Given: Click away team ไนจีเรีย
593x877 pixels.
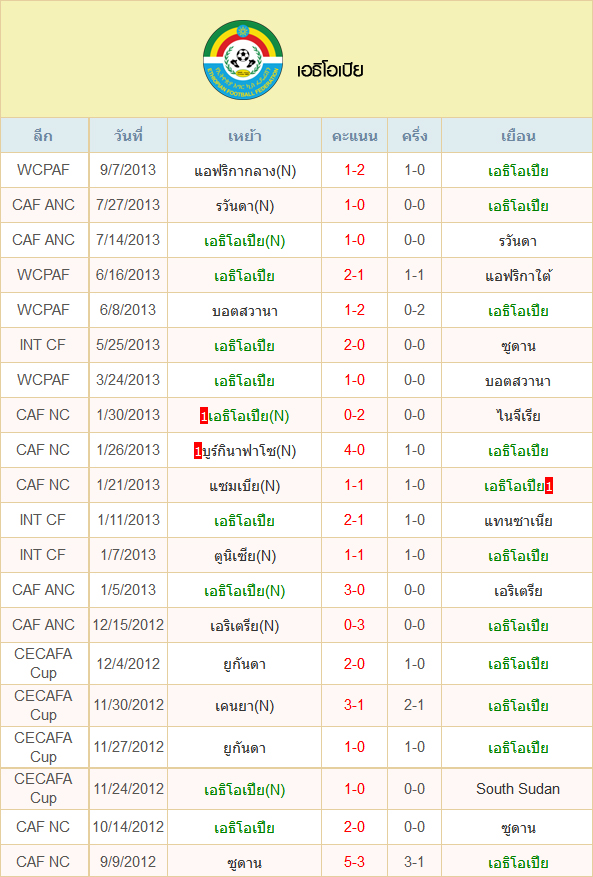Looking at the screenshot, I should [518, 416].
